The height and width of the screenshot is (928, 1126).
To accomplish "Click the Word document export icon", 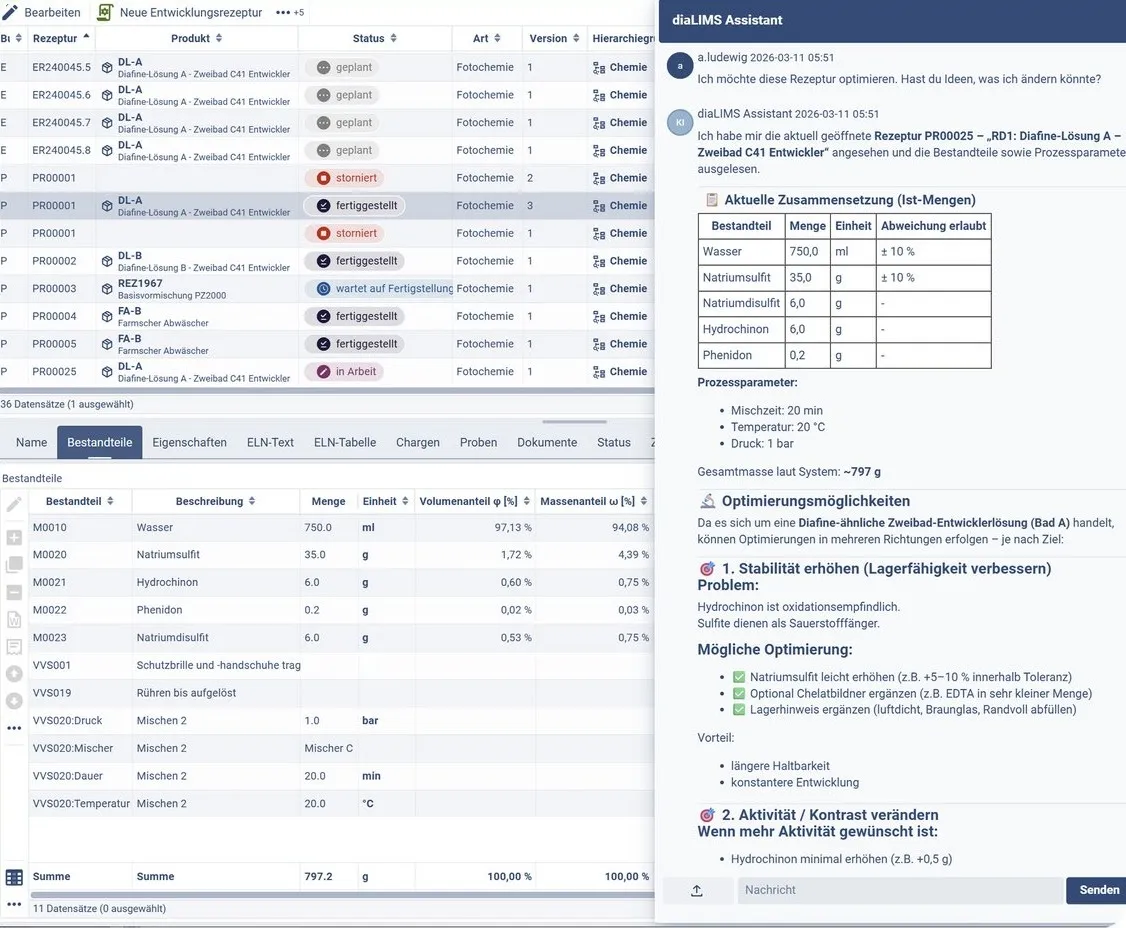I will 14,619.
